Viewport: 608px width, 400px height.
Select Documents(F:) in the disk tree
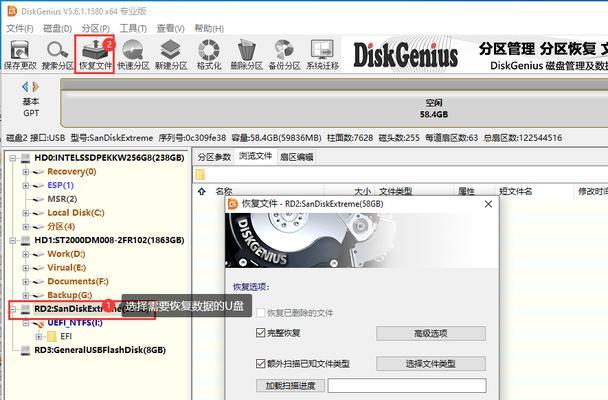click(78, 281)
